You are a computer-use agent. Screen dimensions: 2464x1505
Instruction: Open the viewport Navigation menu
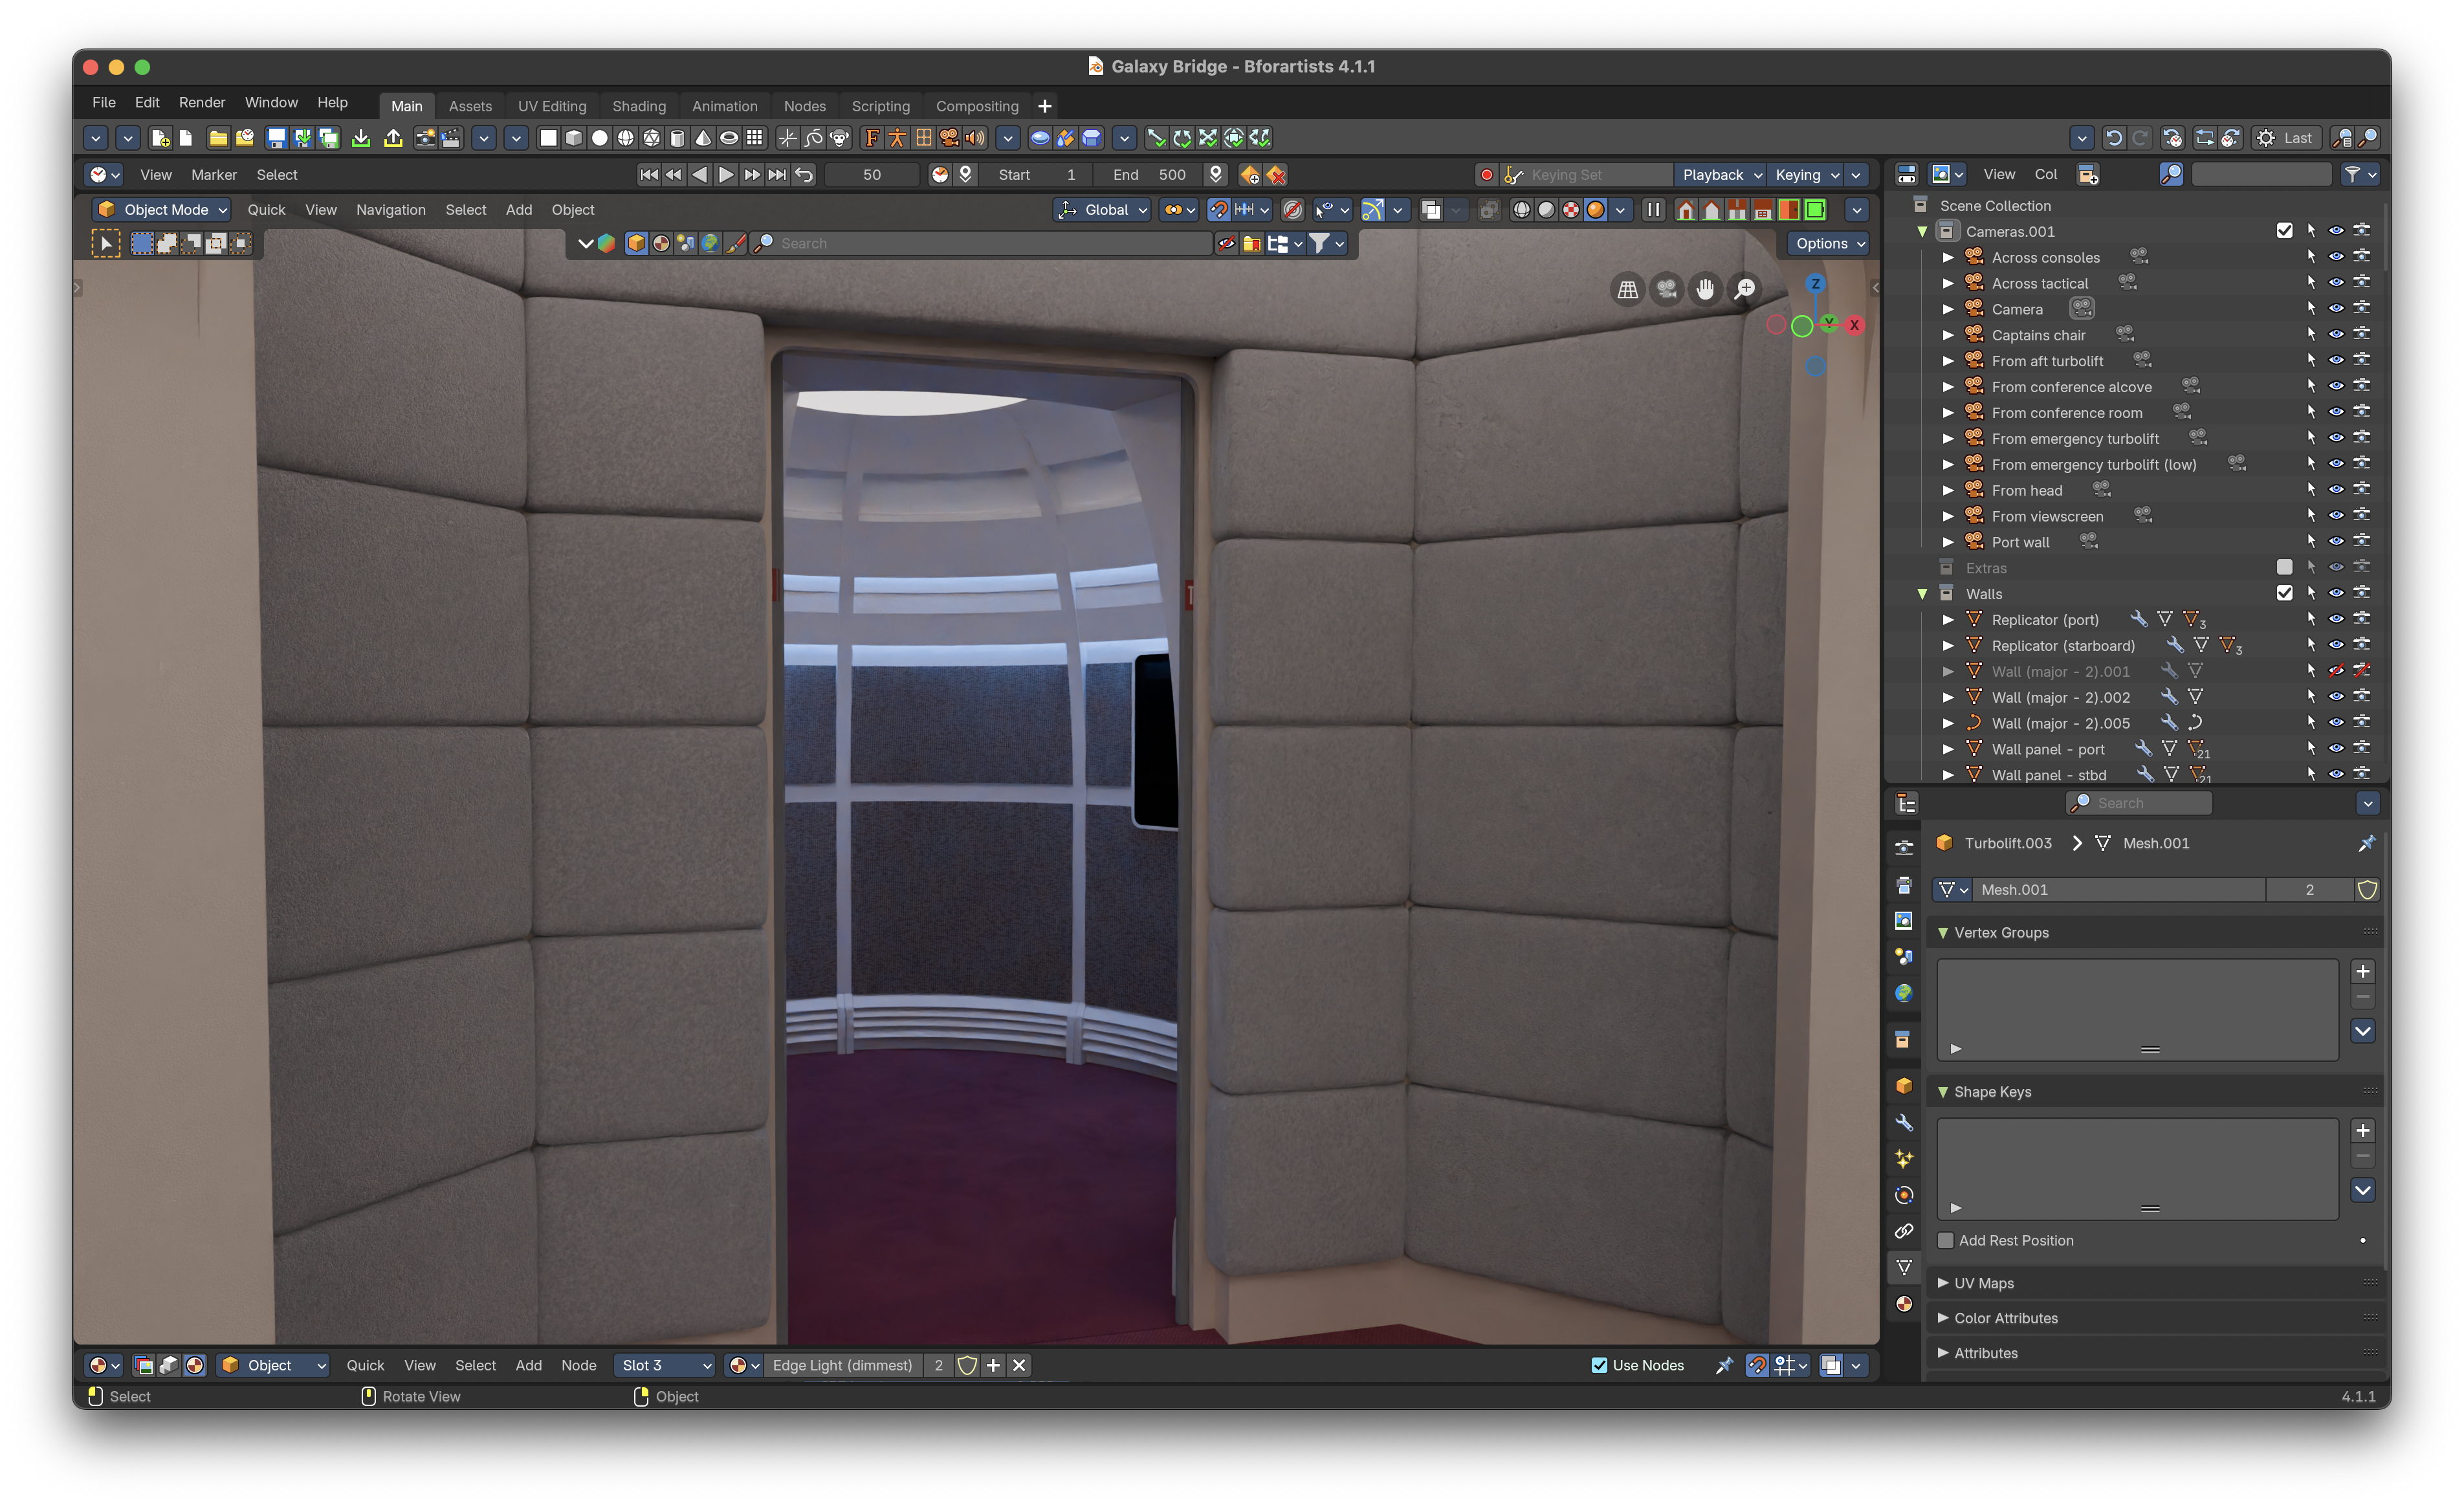[x=390, y=210]
